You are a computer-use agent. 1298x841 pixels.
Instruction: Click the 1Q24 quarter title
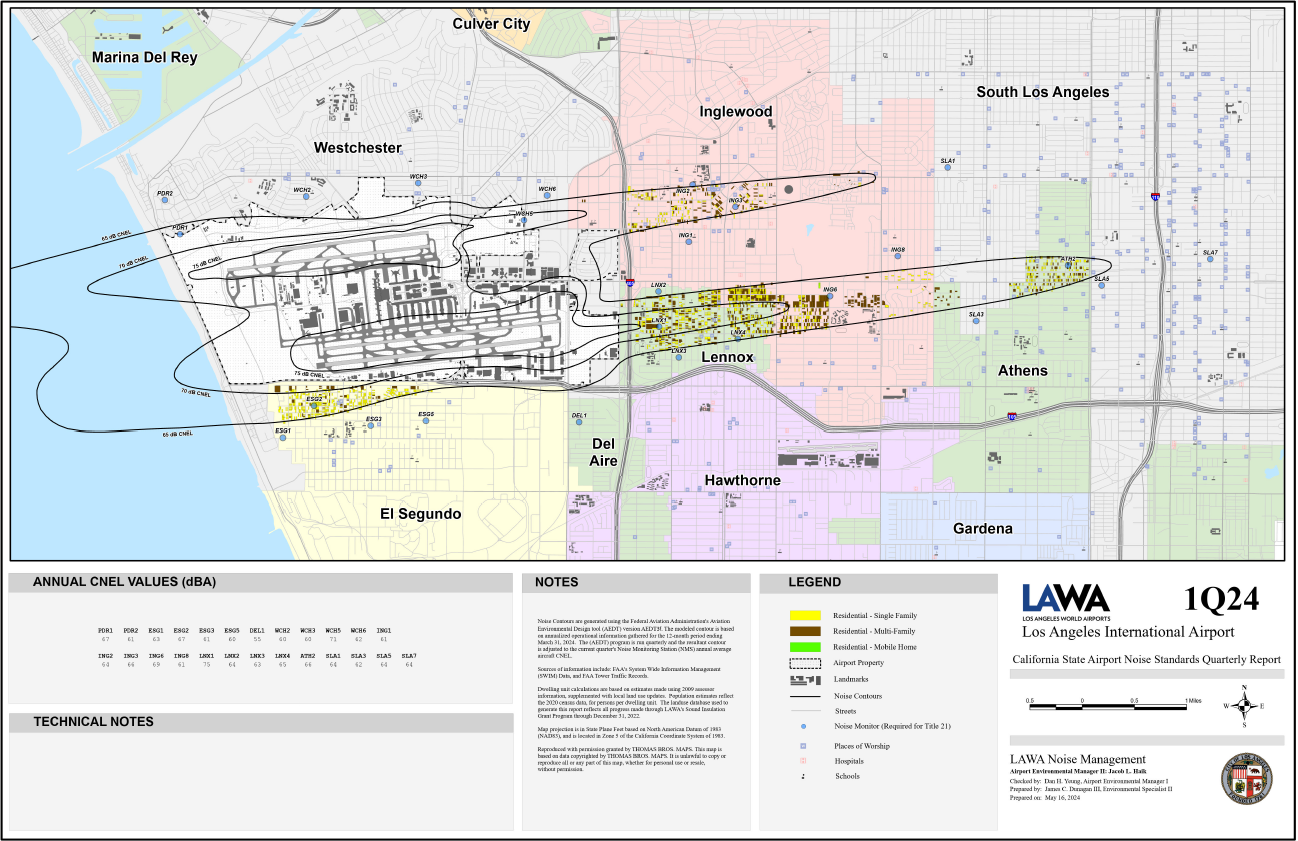(x=1222, y=599)
